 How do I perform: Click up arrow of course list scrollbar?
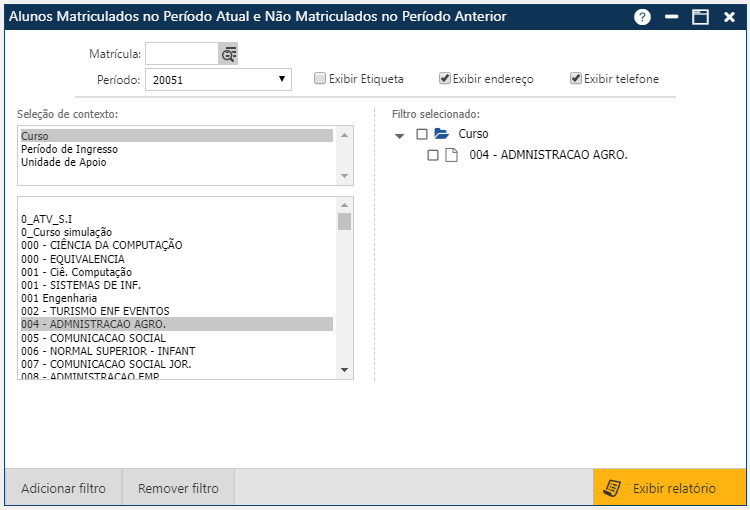(344, 205)
